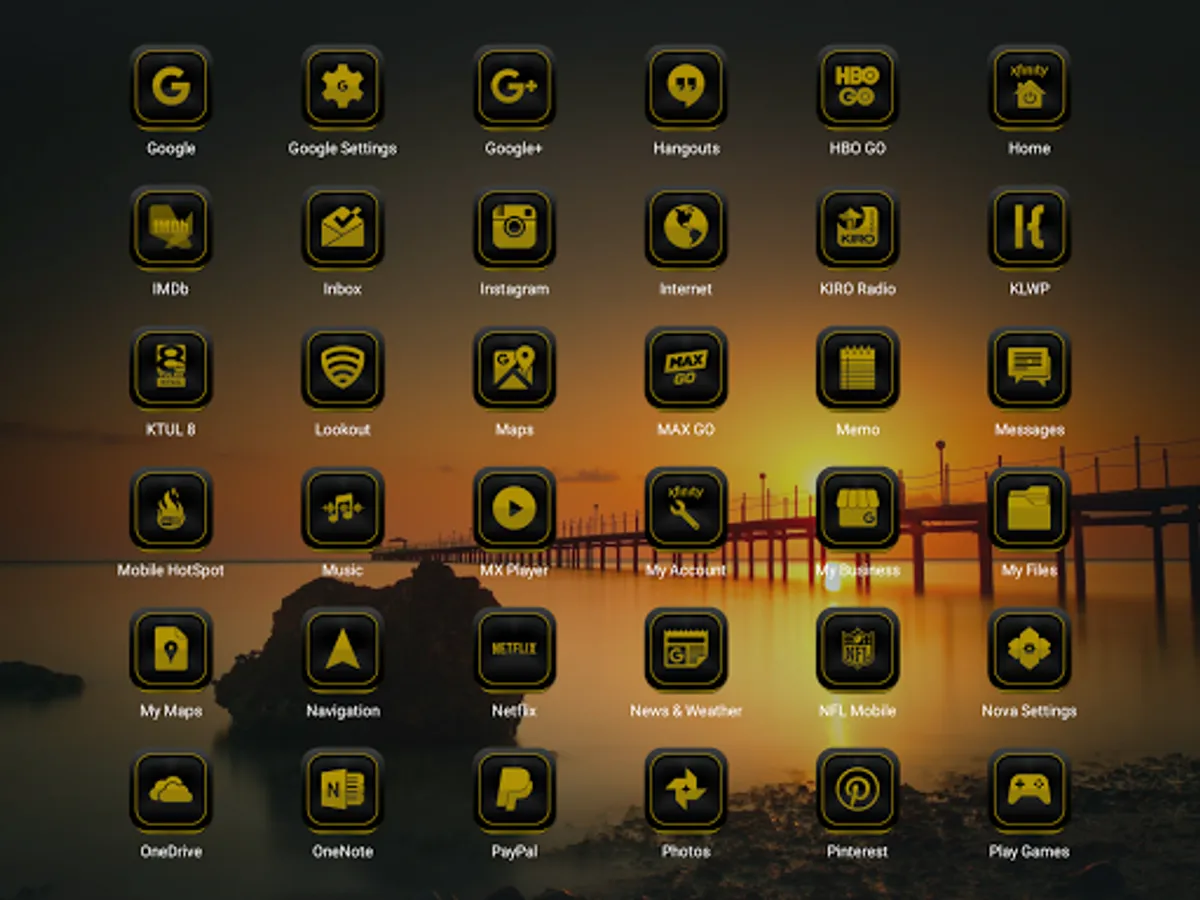This screenshot has height=900, width=1200.
Task: Open the Lookout security app
Action: click(x=343, y=369)
